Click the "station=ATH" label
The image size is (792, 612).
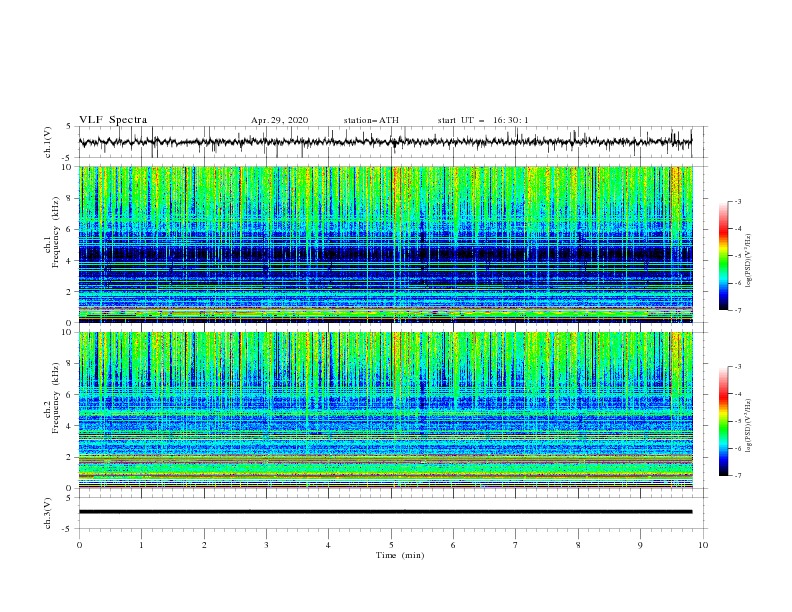(x=371, y=120)
